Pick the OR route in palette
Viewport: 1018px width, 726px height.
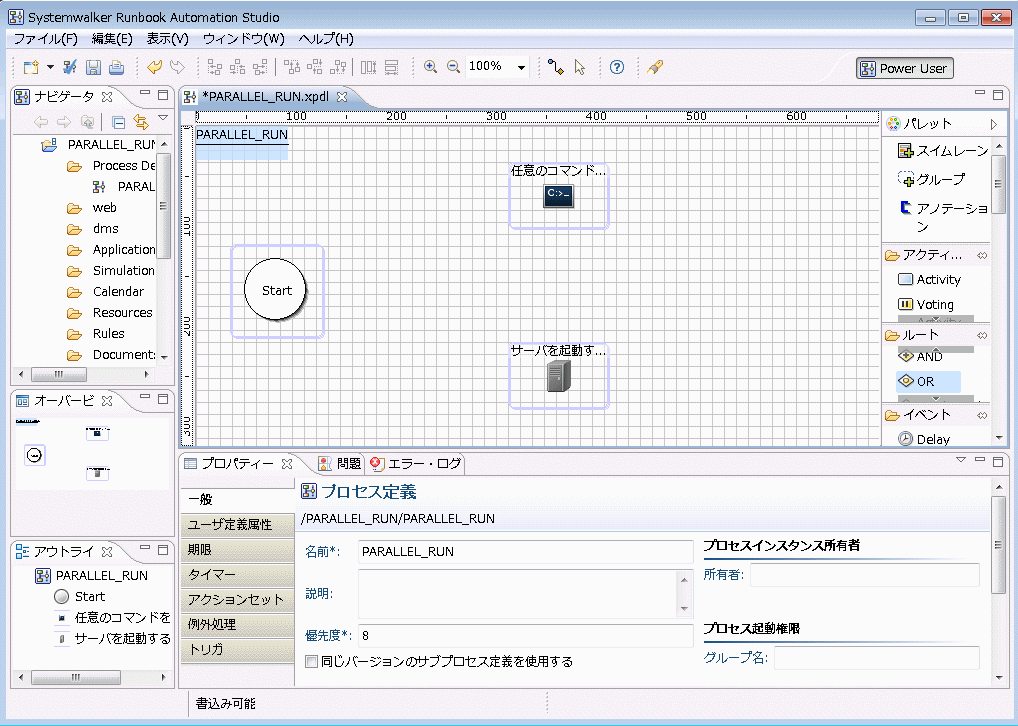[928, 381]
